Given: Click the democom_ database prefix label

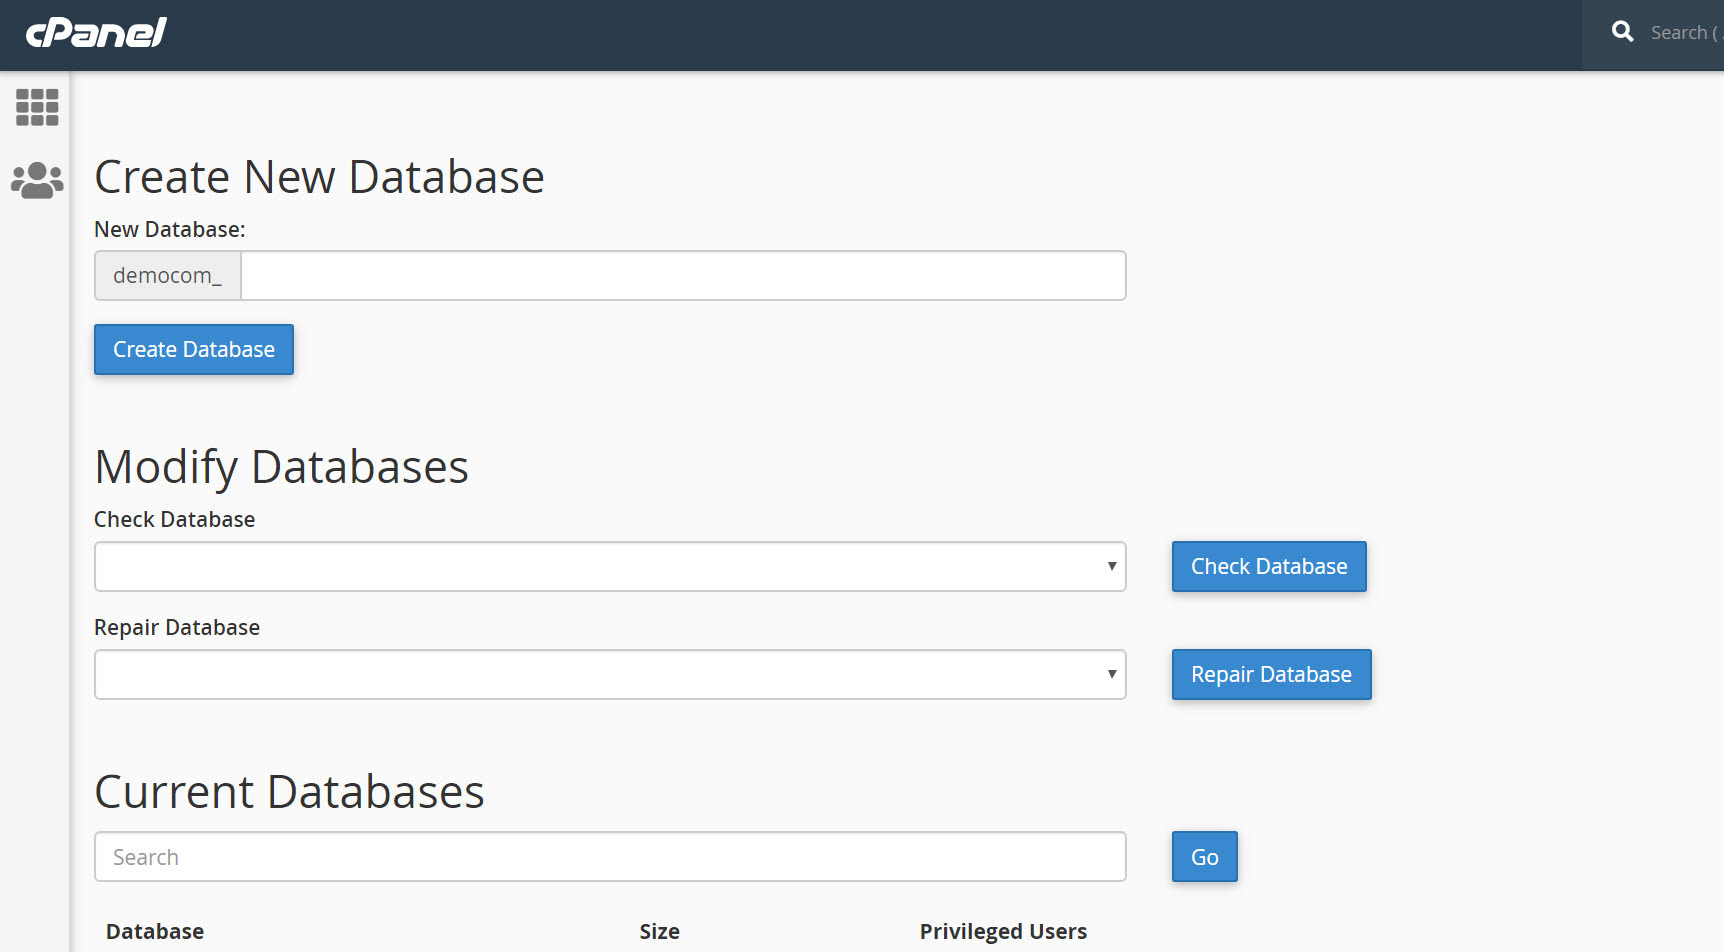Looking at the screenshot, I should coord(167,275).
